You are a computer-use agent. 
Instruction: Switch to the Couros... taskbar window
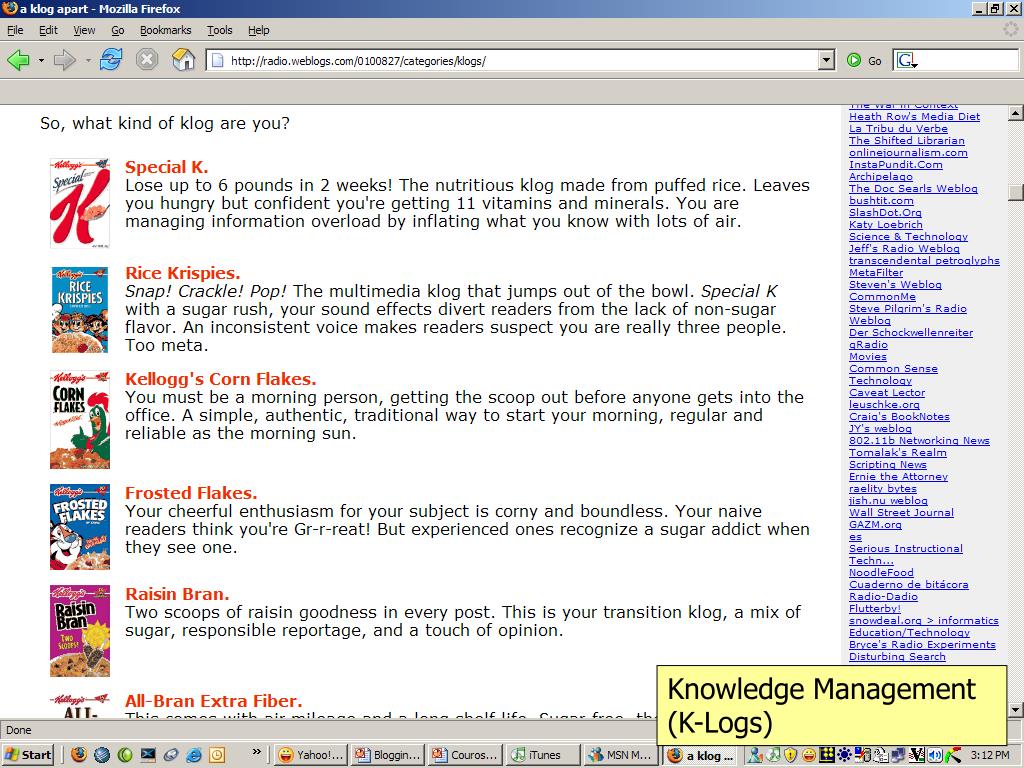point(465,755)
